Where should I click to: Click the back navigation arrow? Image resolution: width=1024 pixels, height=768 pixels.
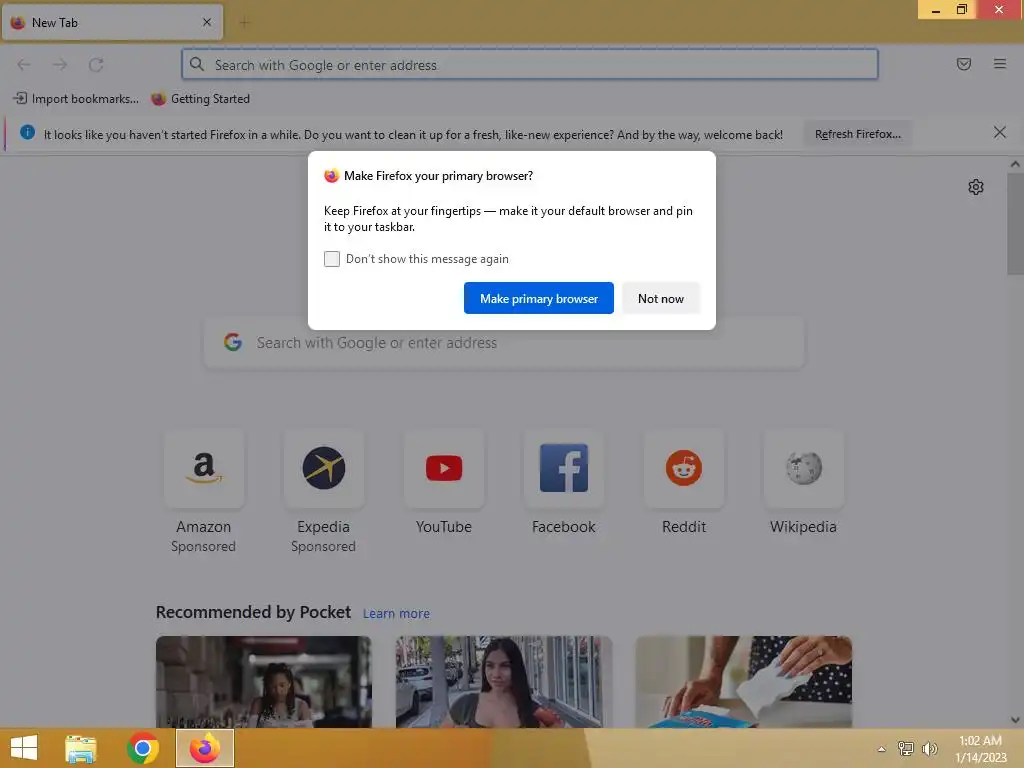click(x=24, y=65)
